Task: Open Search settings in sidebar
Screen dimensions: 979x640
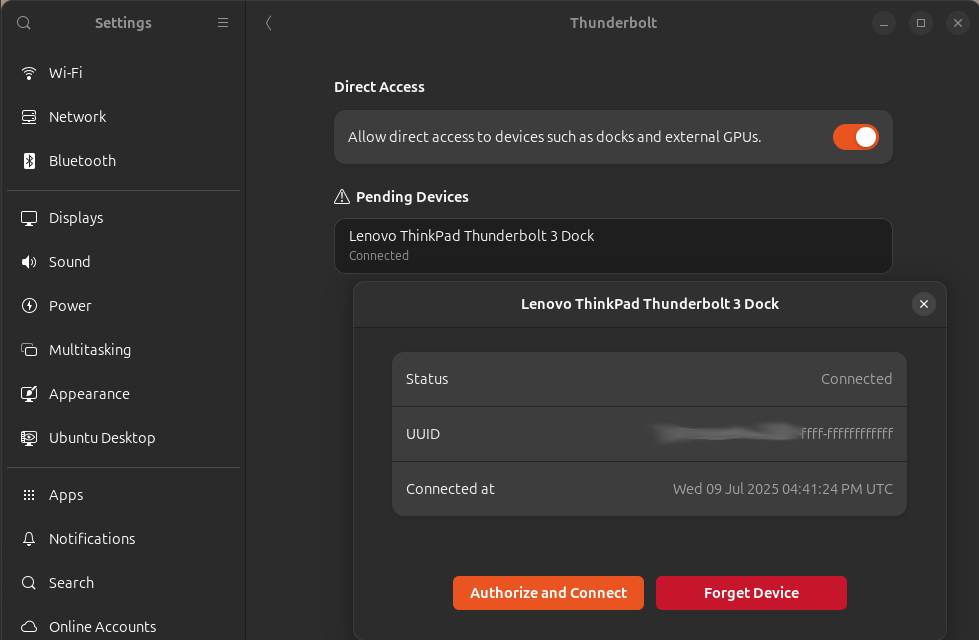Action: 124,583
